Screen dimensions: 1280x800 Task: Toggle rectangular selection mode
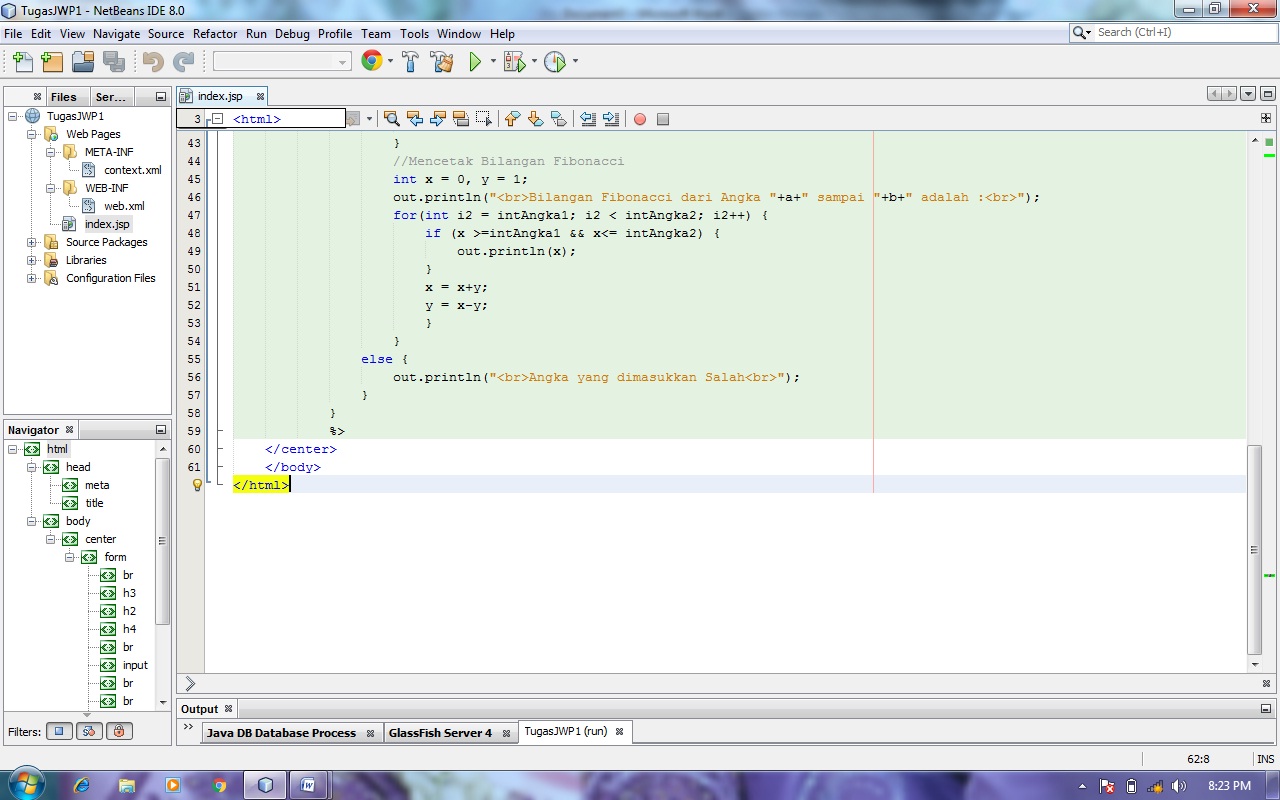(485, 119)
